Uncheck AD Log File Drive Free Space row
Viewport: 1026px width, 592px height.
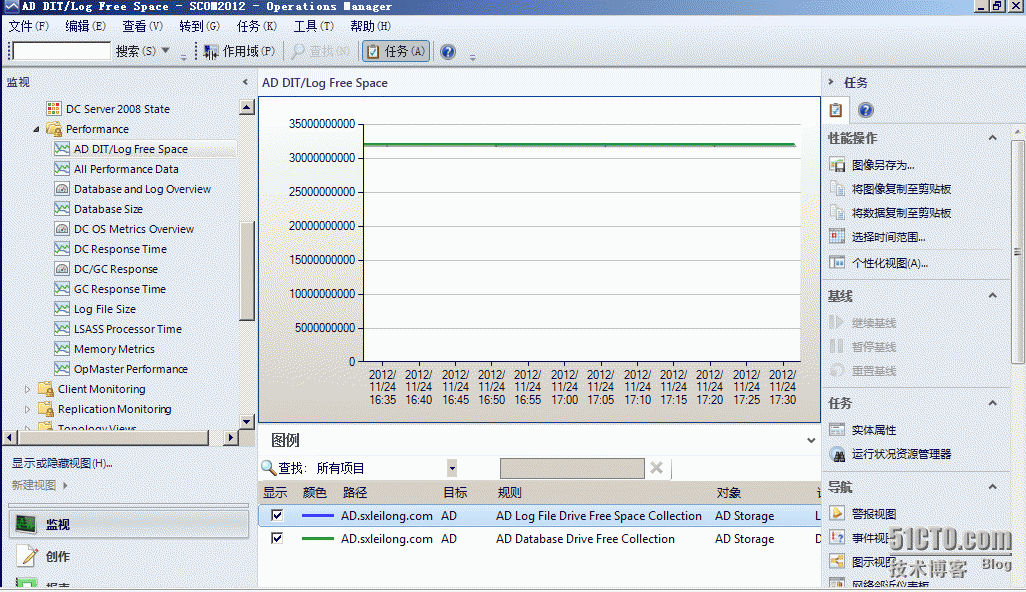[277, 515]
